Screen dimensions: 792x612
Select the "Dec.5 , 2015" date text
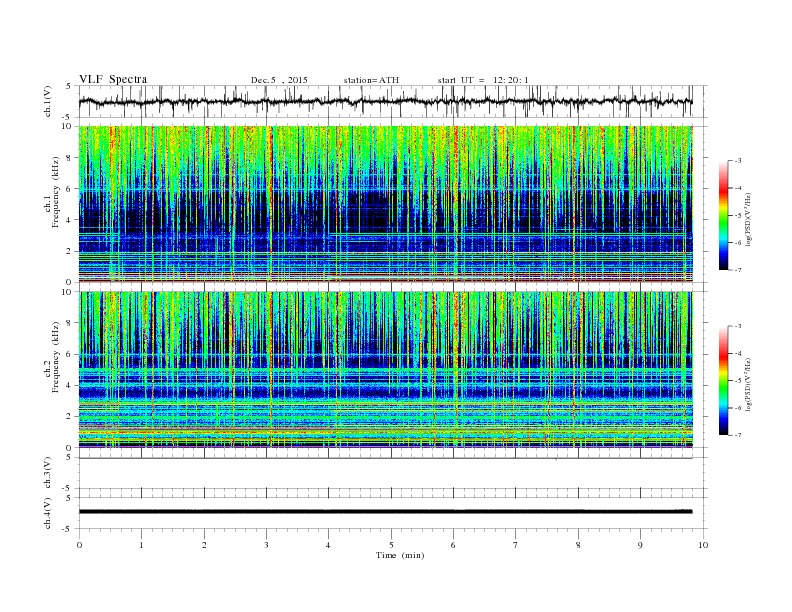[279, 80]
